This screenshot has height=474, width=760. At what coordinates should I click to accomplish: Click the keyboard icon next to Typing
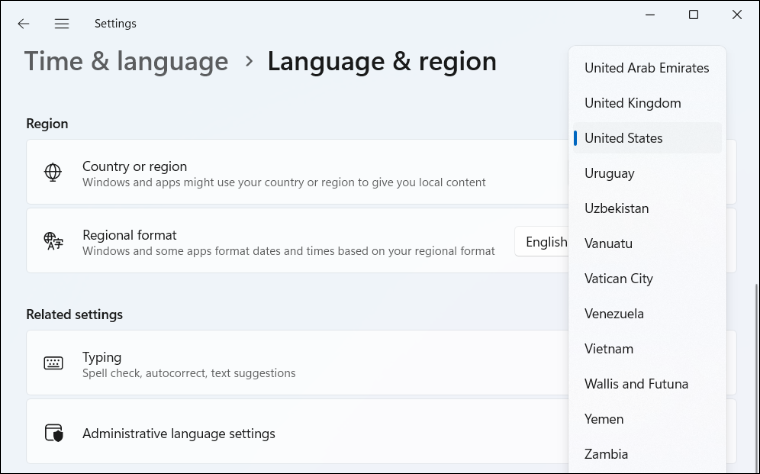(x=53, y=363)
